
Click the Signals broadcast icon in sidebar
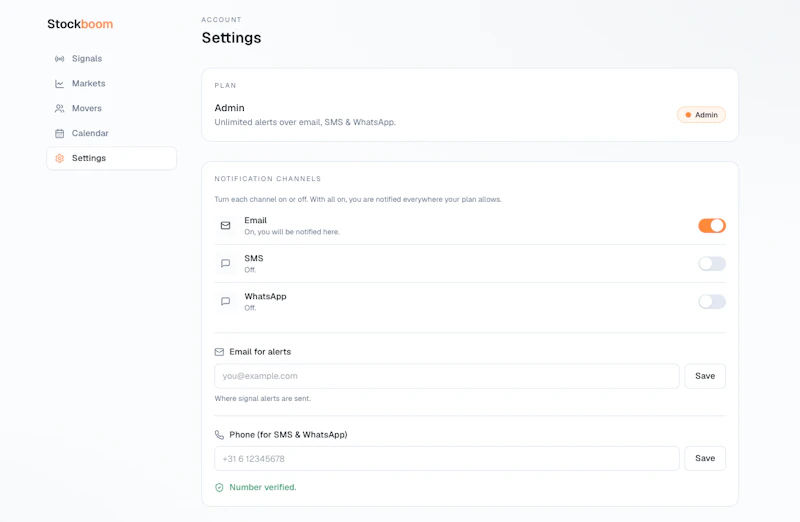click(x=60, y=59)
